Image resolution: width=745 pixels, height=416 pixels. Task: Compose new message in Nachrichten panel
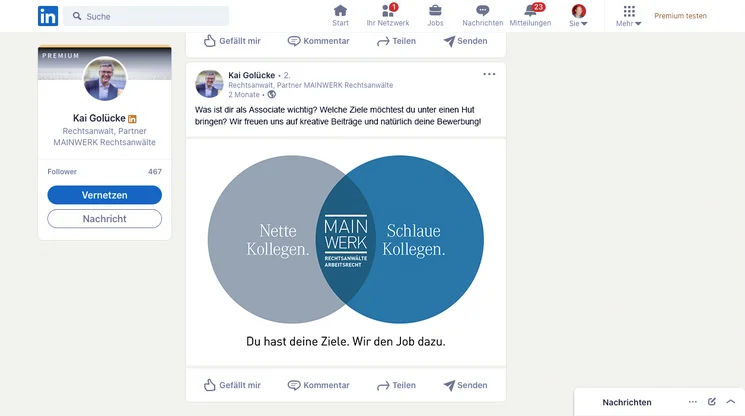[x=712, y=402]
